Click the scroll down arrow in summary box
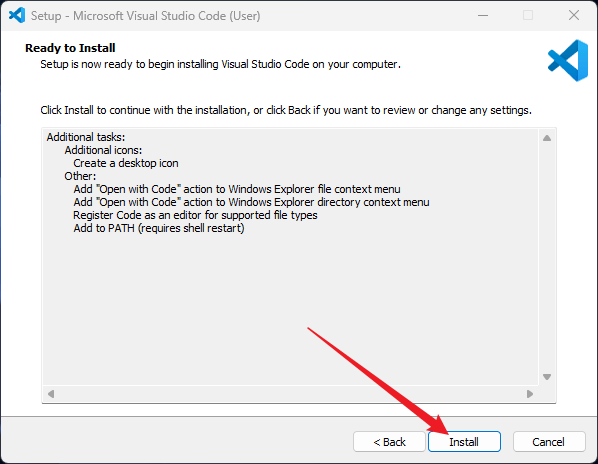The width and height of the screenshot is (598, 464). pos(547,377)
